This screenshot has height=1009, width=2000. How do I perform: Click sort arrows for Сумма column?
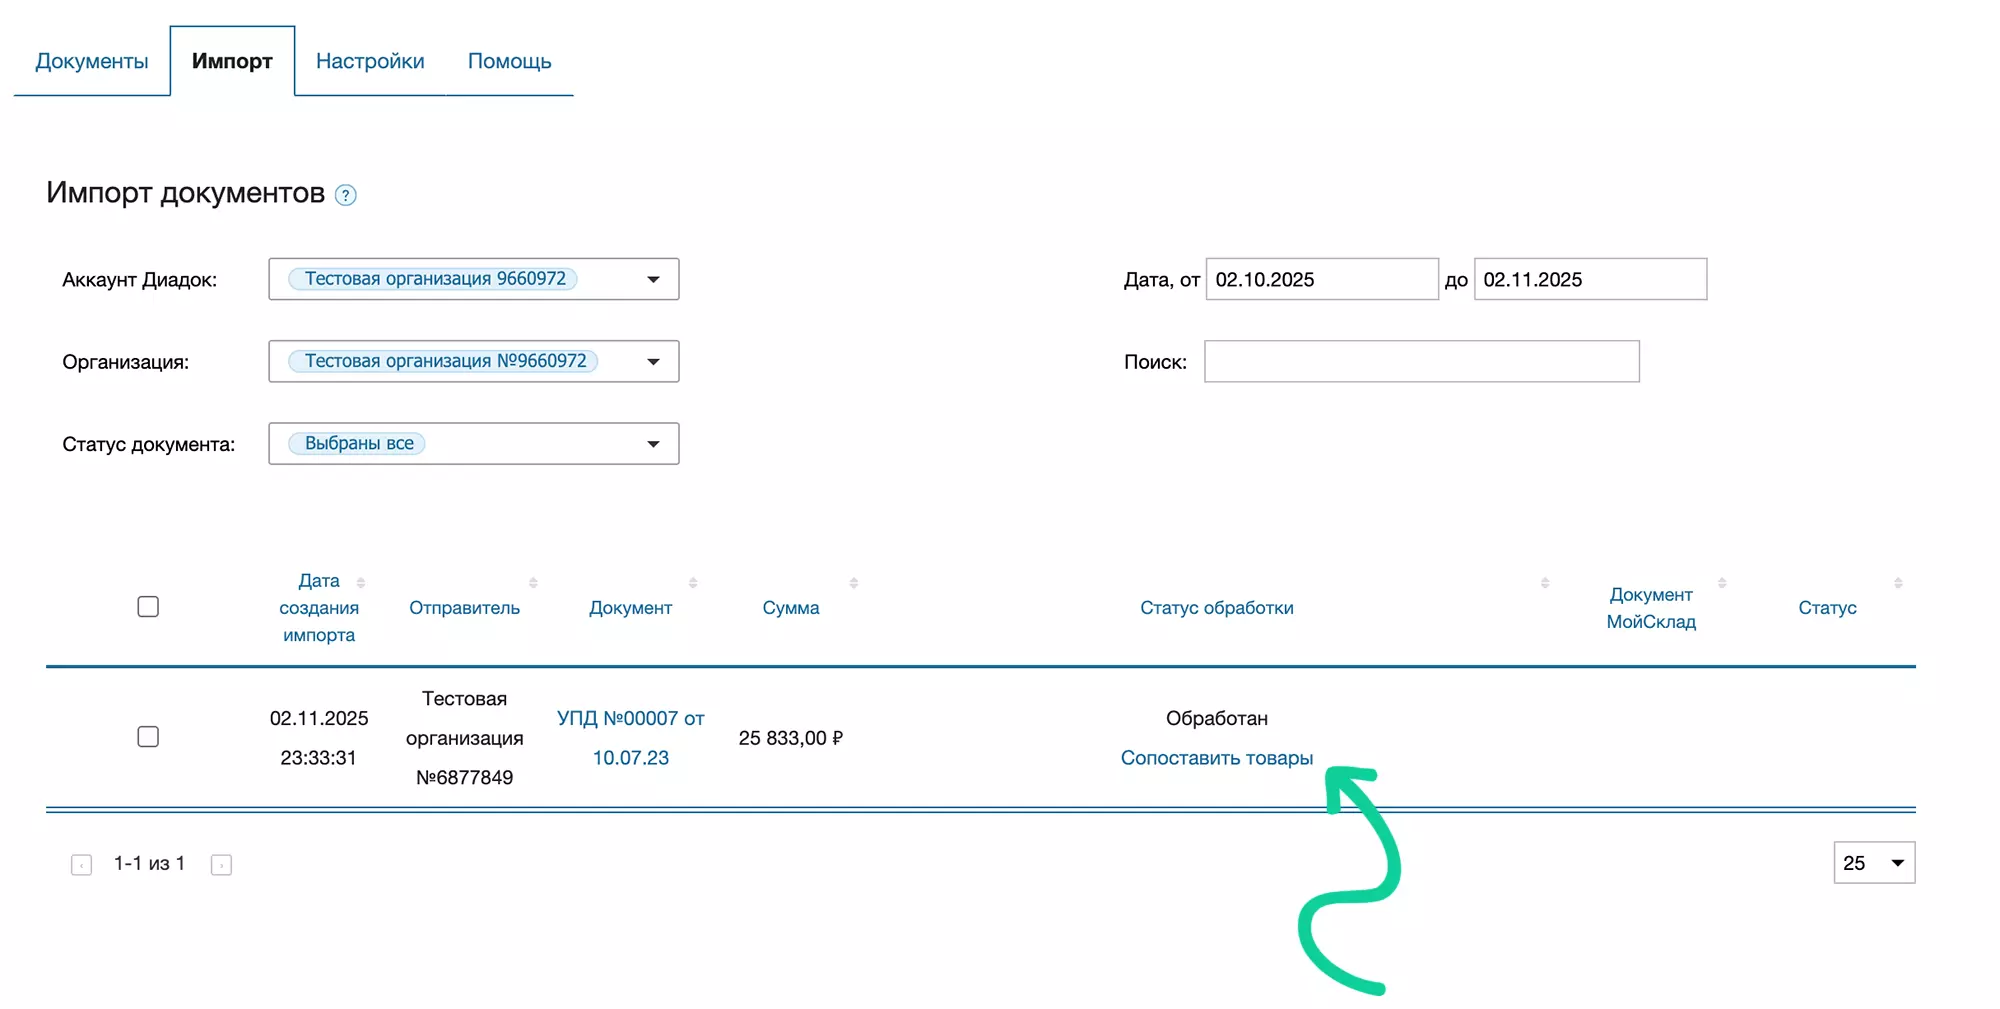853,582
